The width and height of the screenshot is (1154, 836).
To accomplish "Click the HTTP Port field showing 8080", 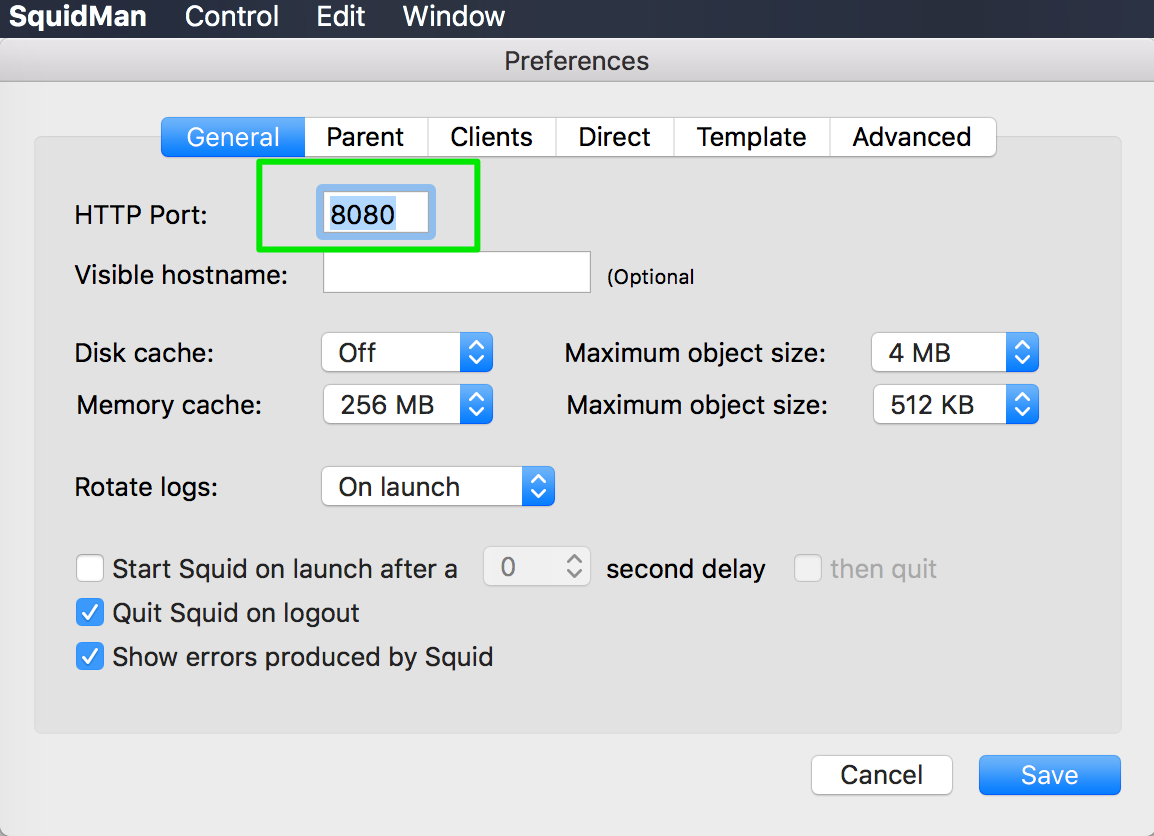I will 376,213.
